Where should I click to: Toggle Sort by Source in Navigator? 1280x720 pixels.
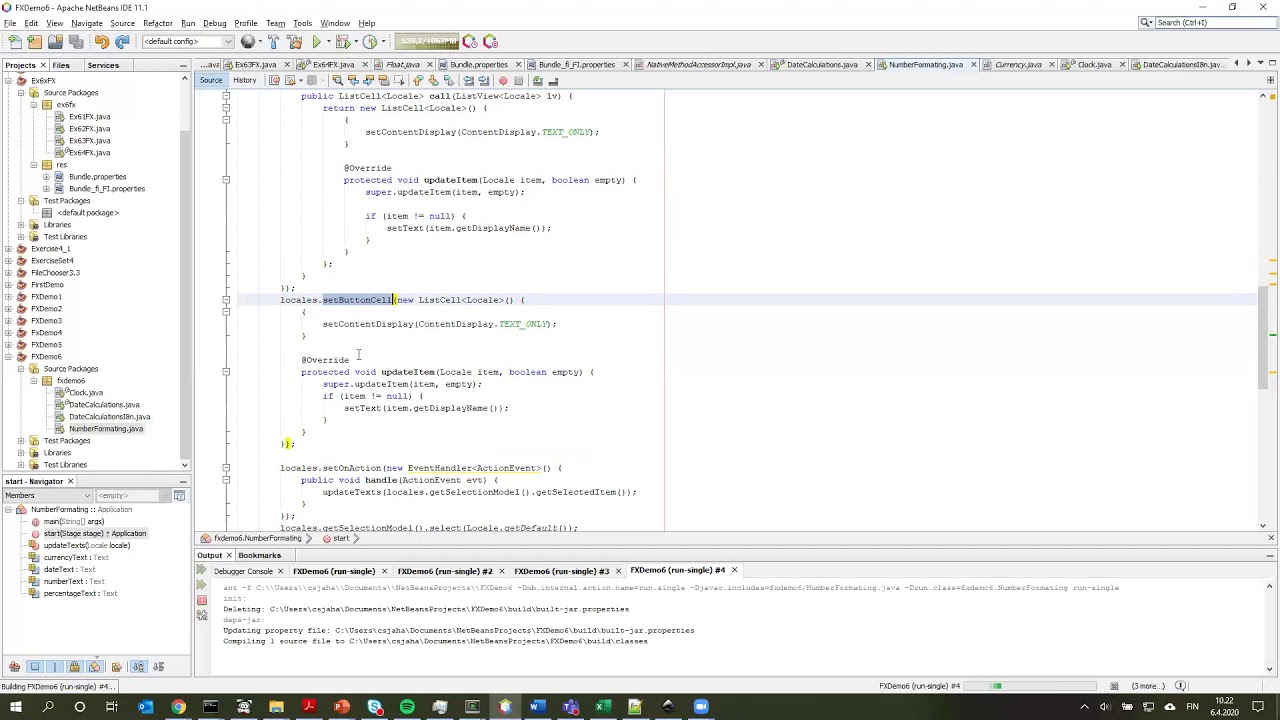click(158, 667)
